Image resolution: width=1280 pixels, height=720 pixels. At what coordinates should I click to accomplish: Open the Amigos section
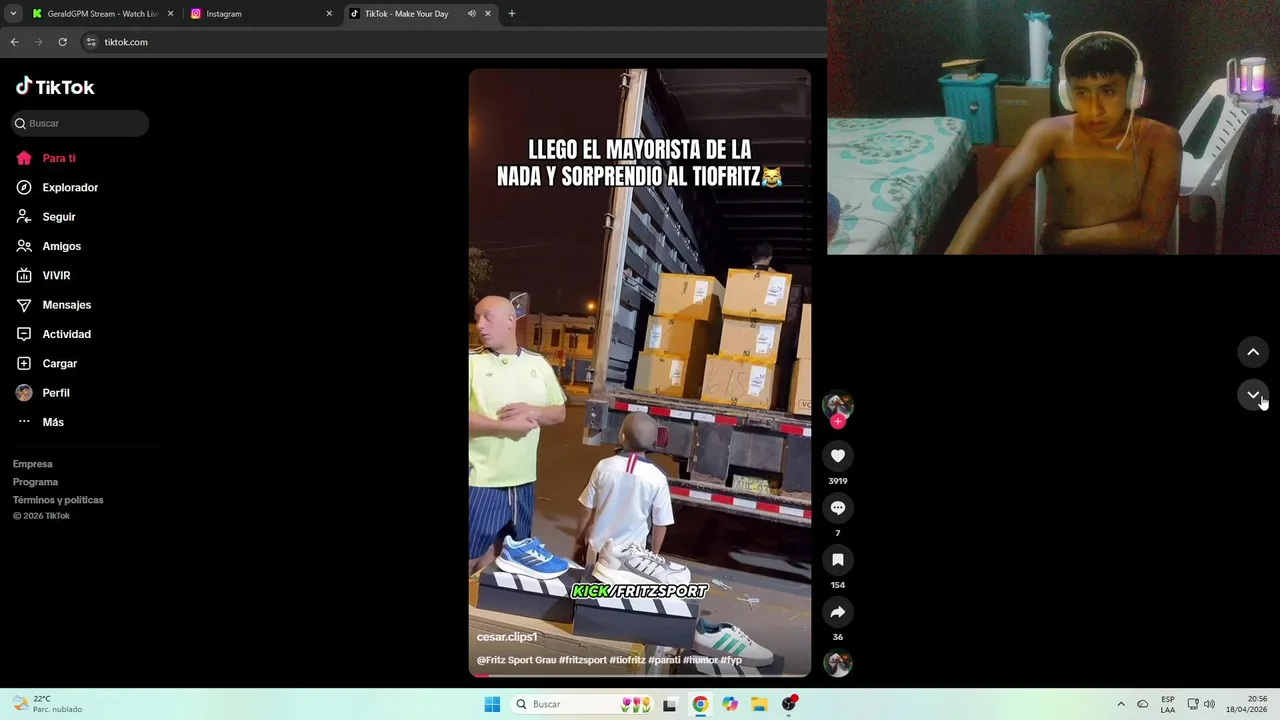point(49,246)
